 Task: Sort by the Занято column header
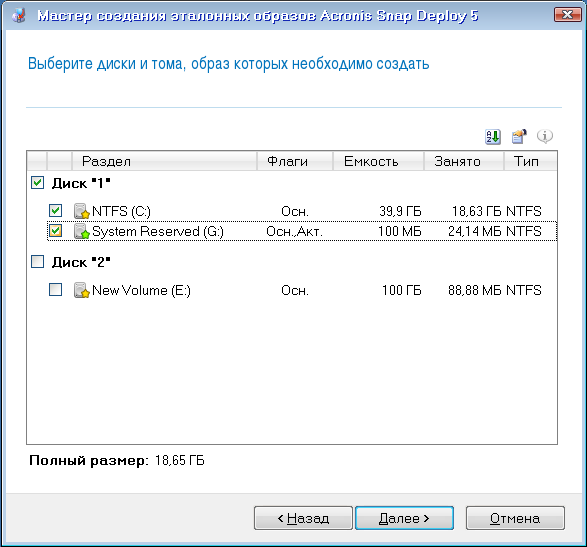[x=464, y=161]
